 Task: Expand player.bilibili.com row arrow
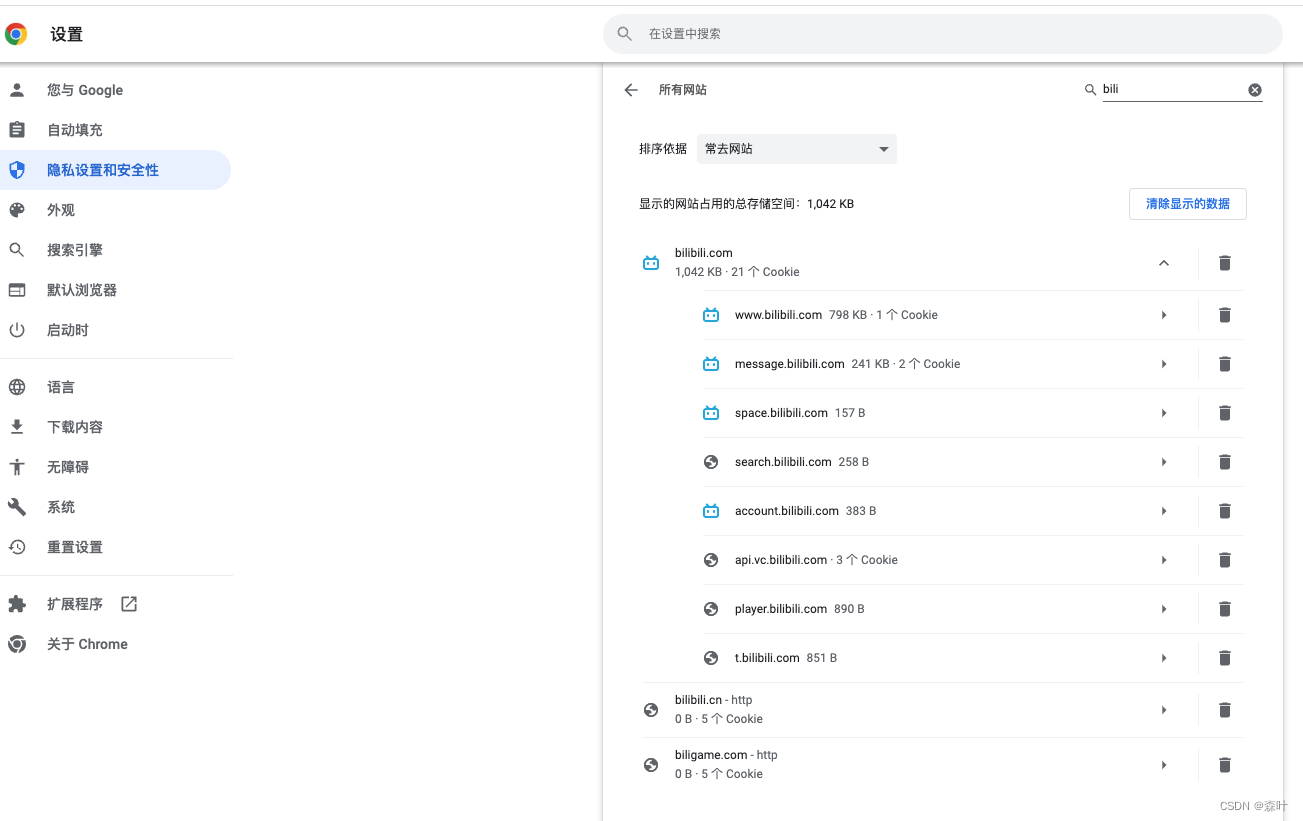(1164, 609)
